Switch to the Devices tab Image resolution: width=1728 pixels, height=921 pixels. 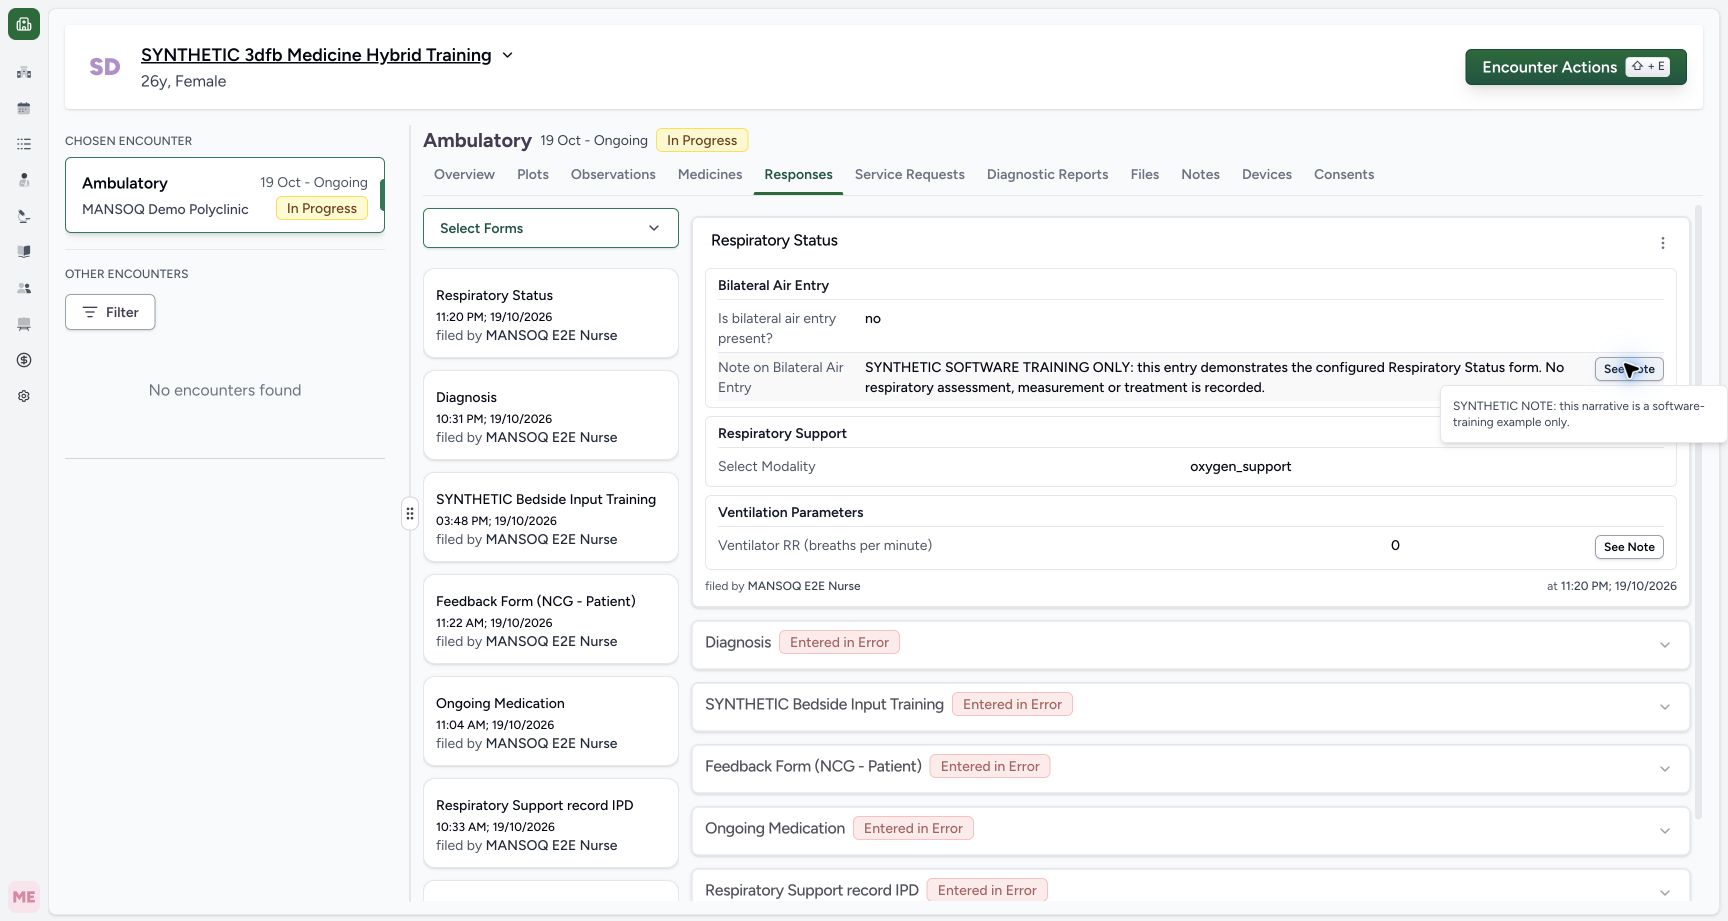(1267, 174)
